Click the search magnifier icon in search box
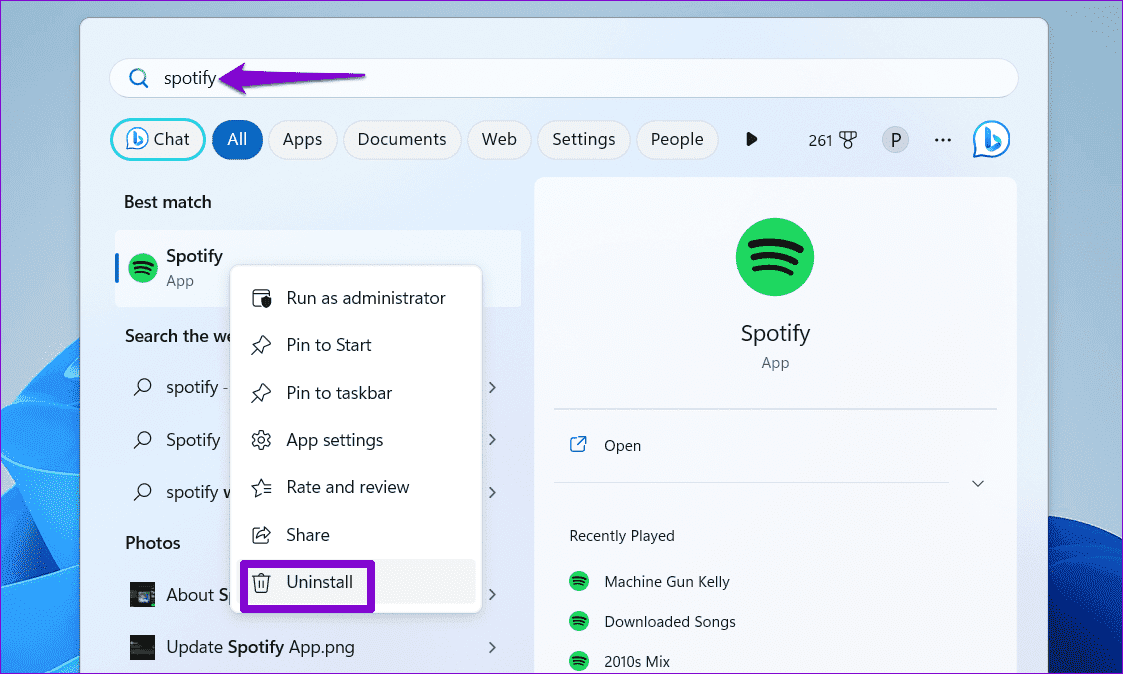 [x=138, y=78]
